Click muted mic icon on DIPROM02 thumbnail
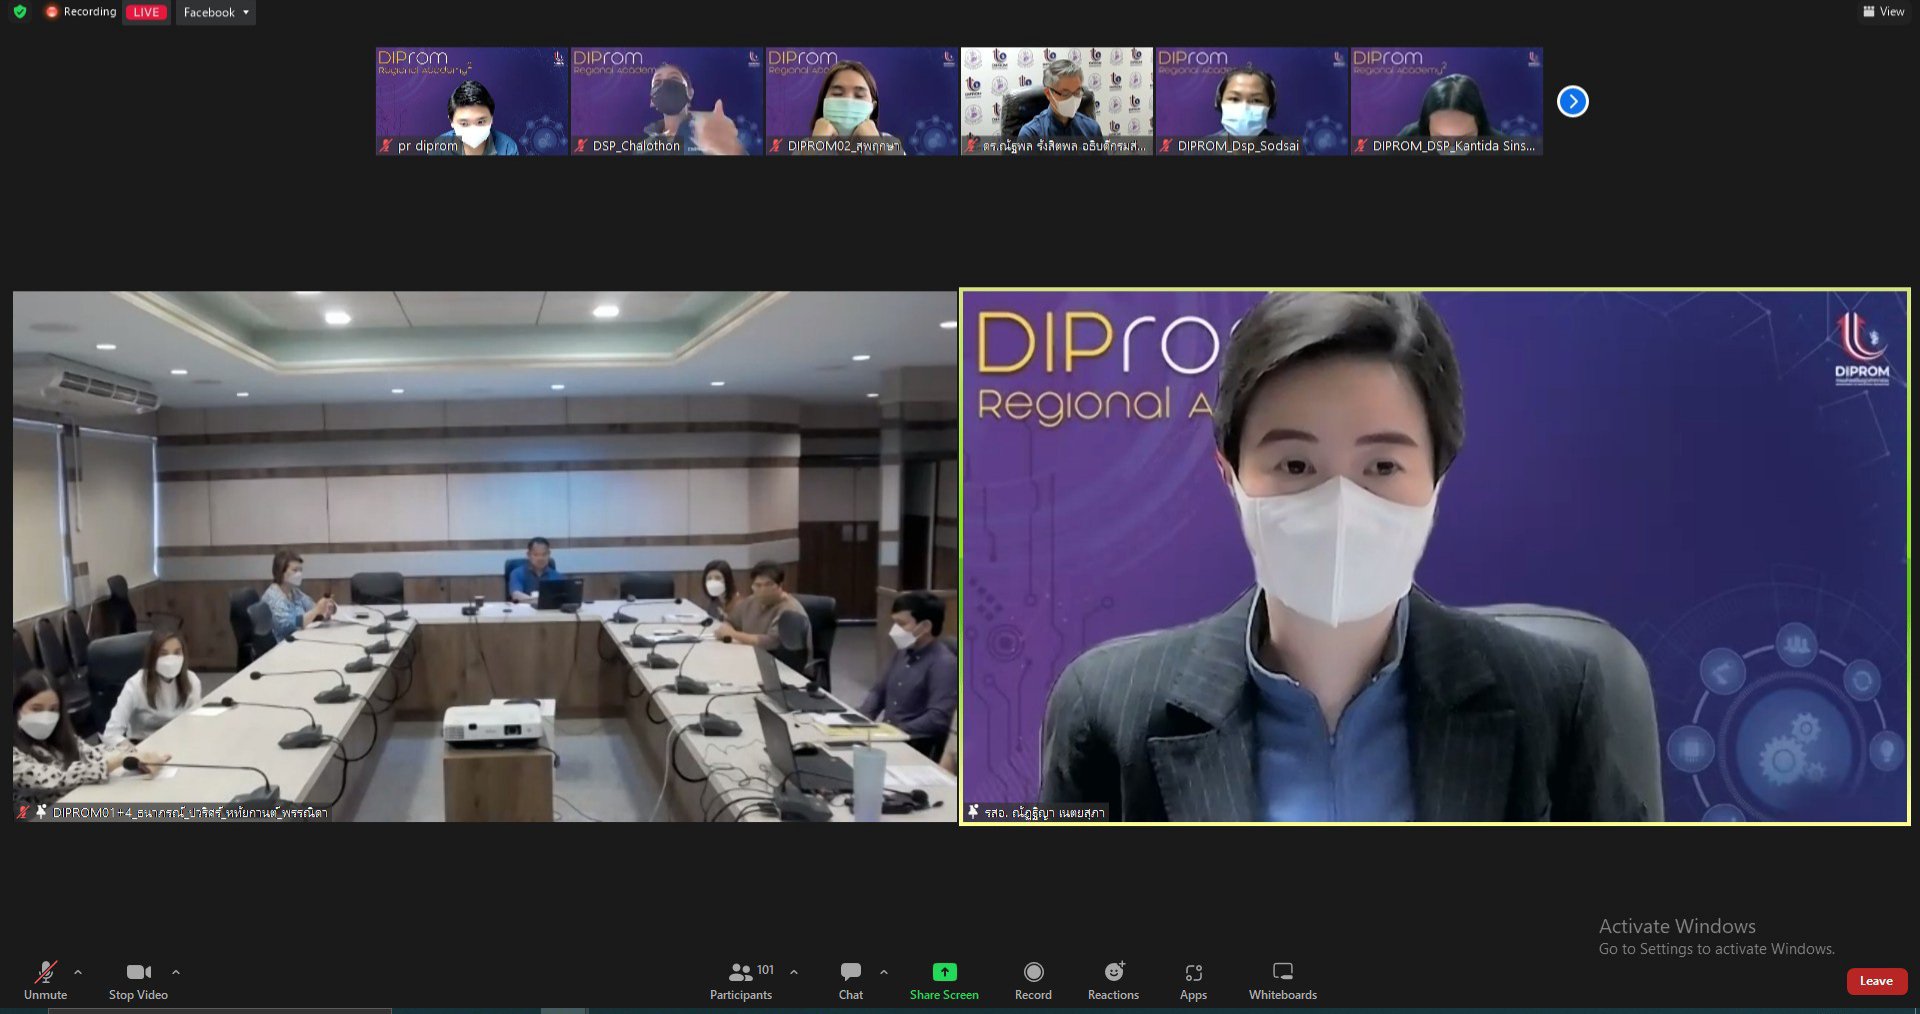 (x=776, y=146)
